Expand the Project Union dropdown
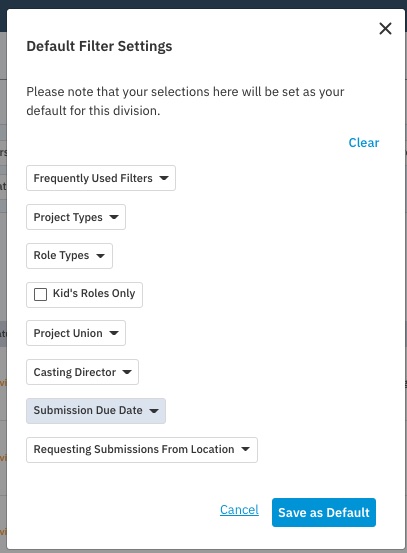Image resolution: width=407 pixels, height=553 pixels. tap(76, 333)
